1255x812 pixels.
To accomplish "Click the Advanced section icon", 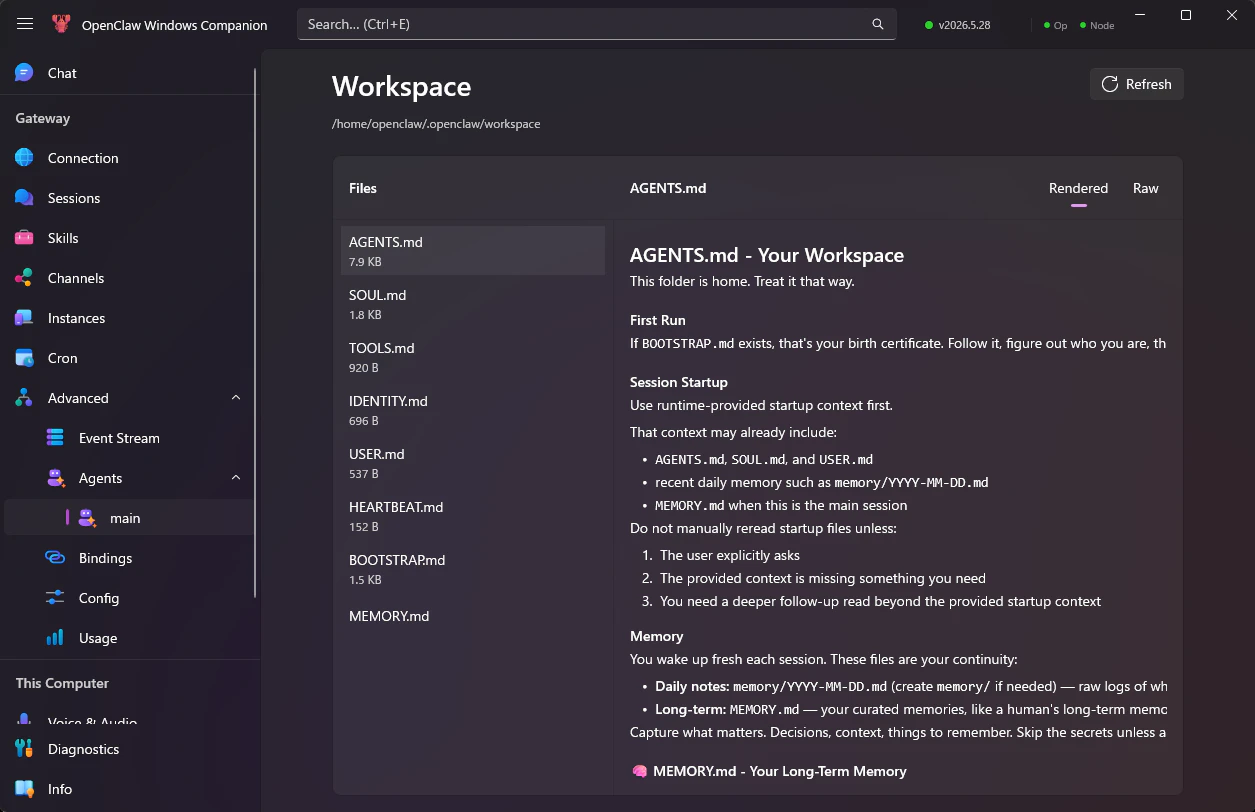I will click(x=24, y=398).
